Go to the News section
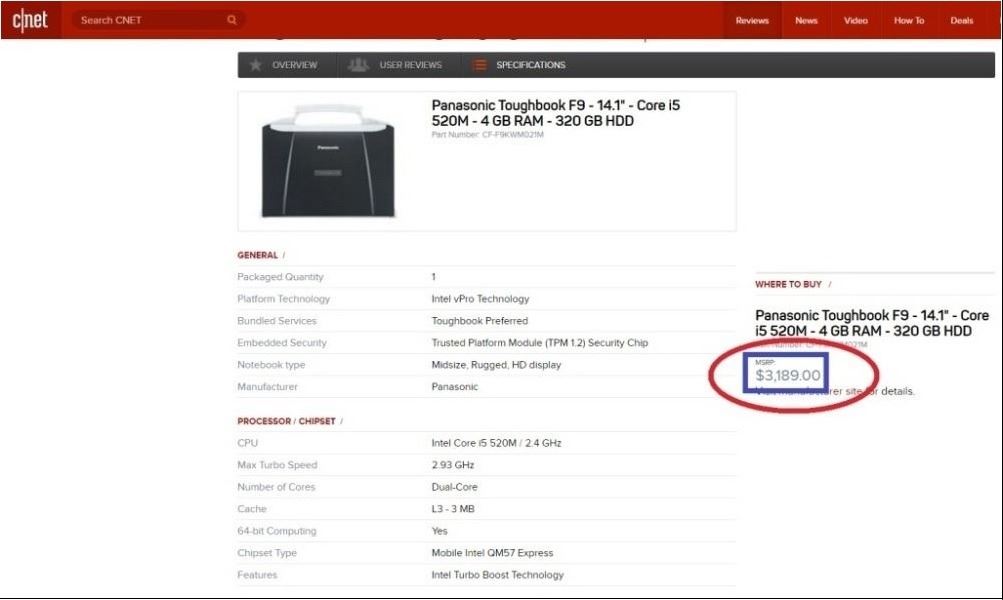The height and width of the screenshot is (600, 1003). tap(806, 21)
